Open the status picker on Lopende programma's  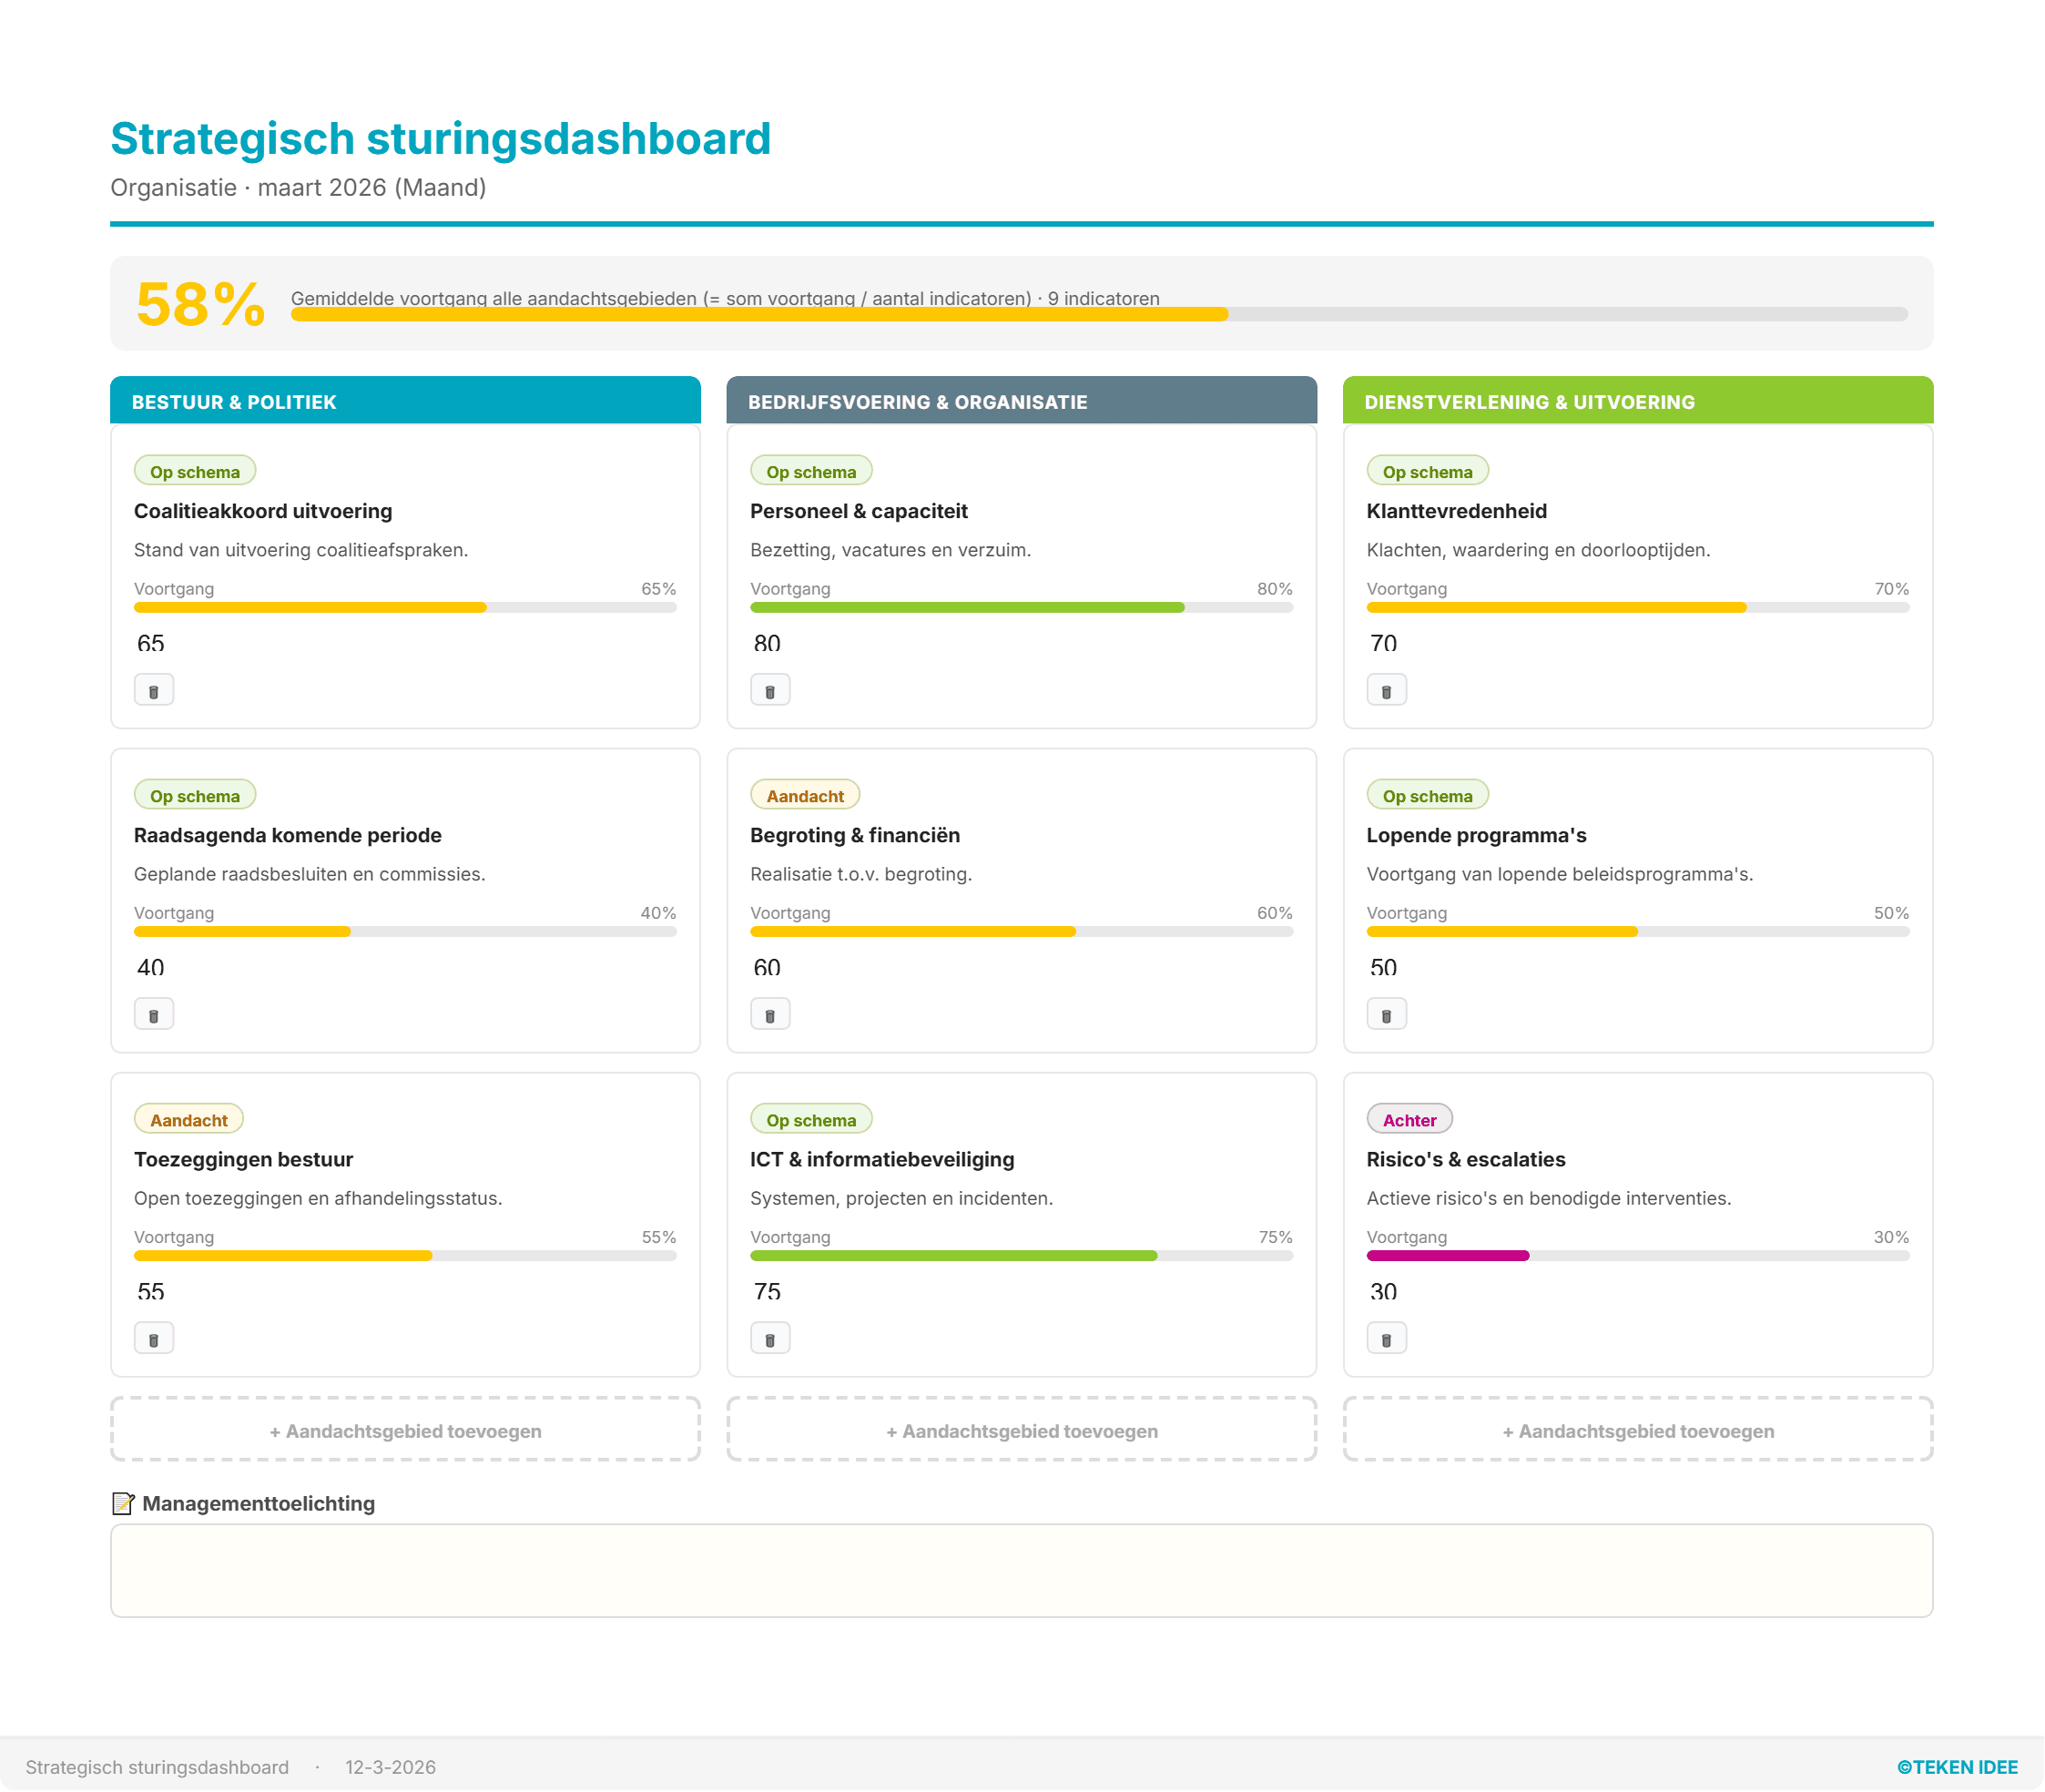[x=1427, y=794]
